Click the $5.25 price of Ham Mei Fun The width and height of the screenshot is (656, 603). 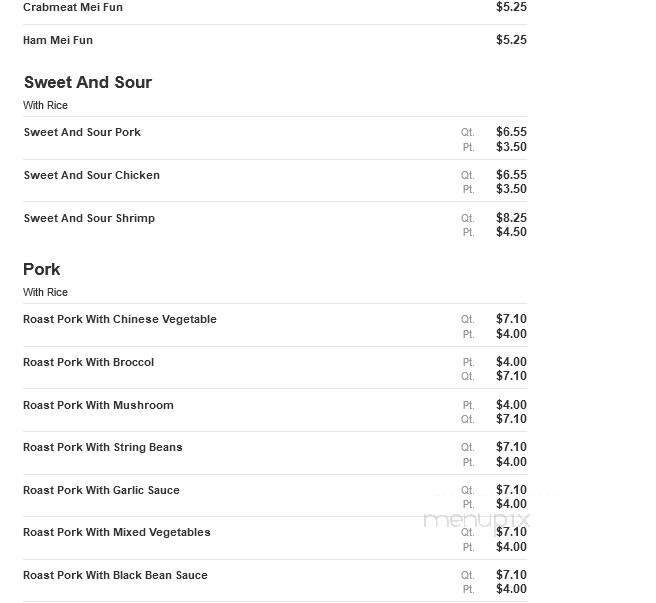coord(511,40)
